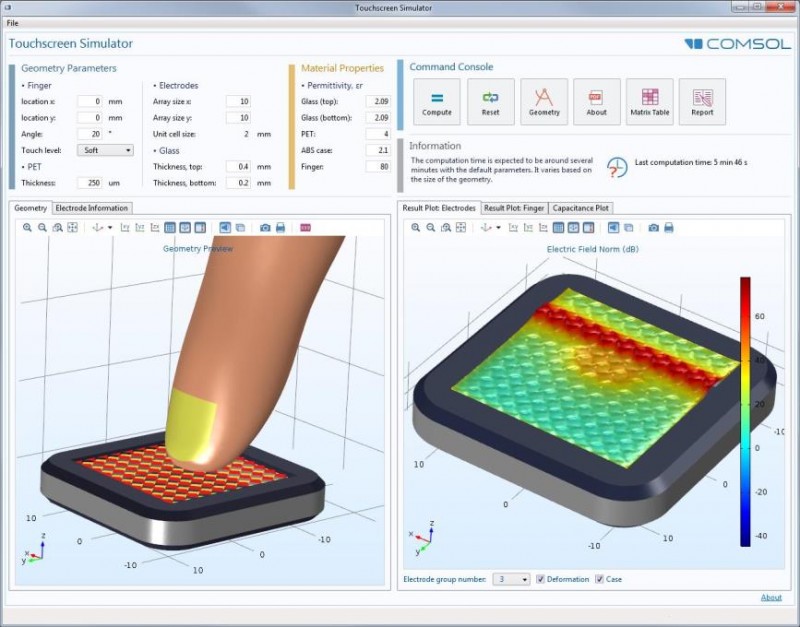Open the Matrix Table
Viewport: 800px width, 627px height.
[x=651, y=100]
